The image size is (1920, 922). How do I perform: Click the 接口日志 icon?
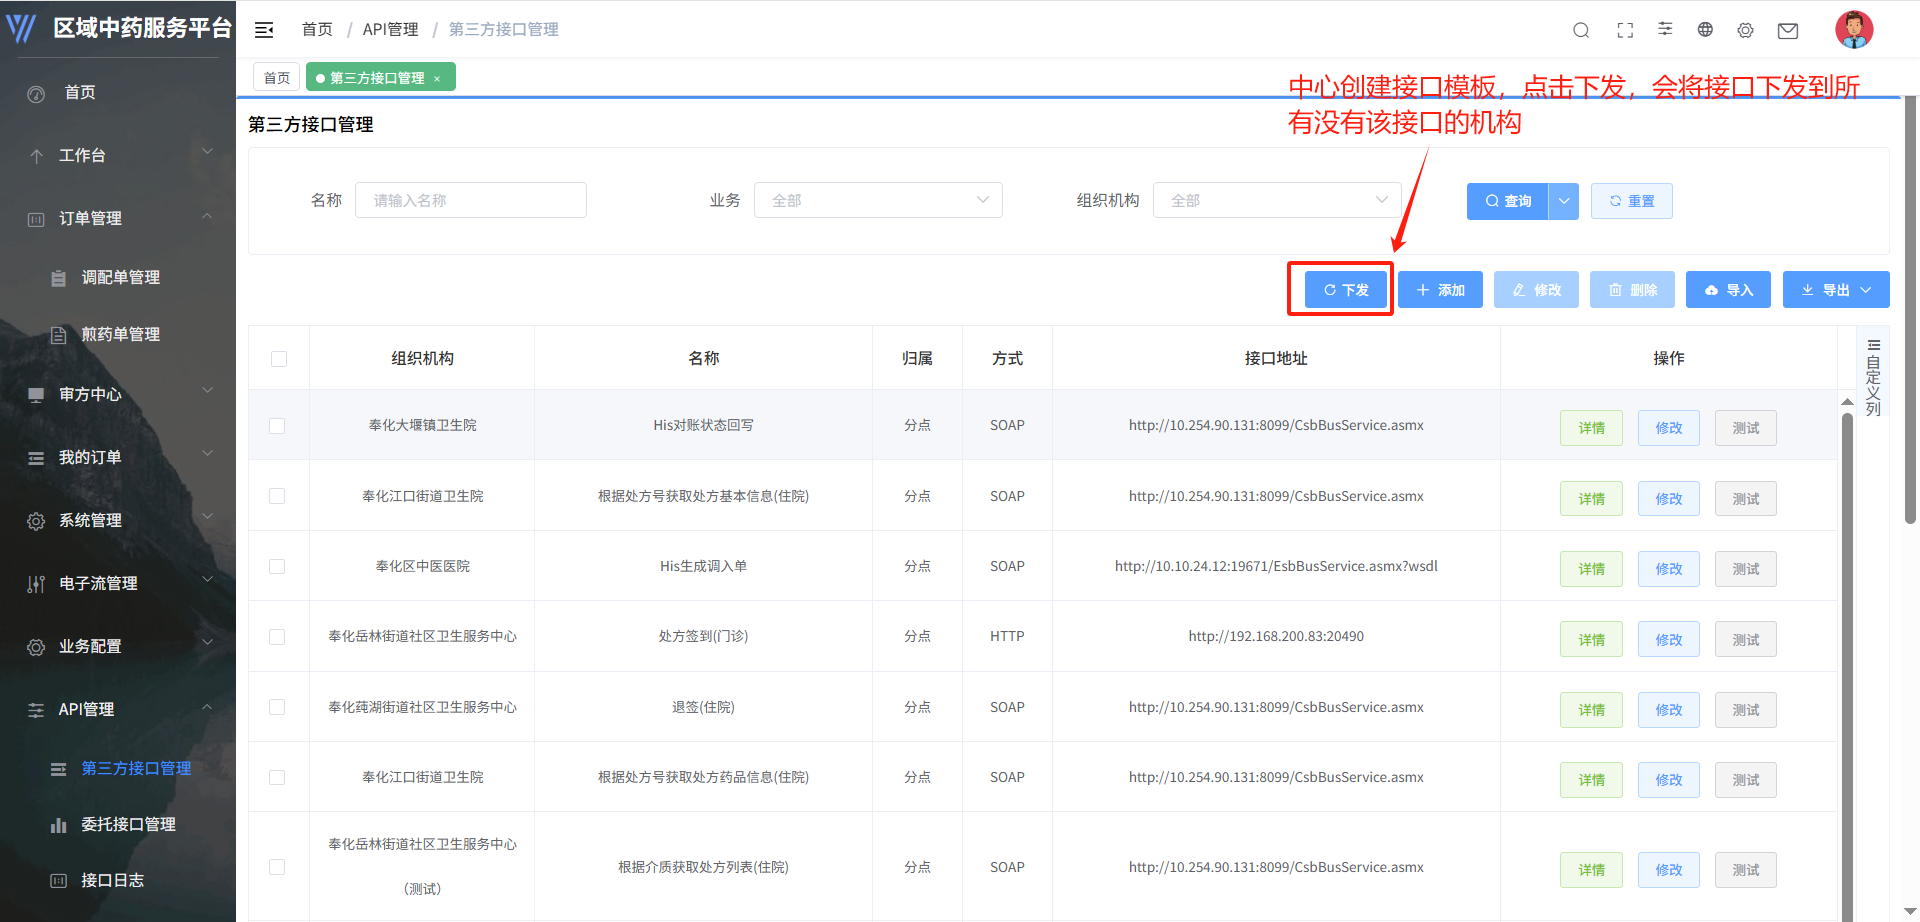(59, 881)
